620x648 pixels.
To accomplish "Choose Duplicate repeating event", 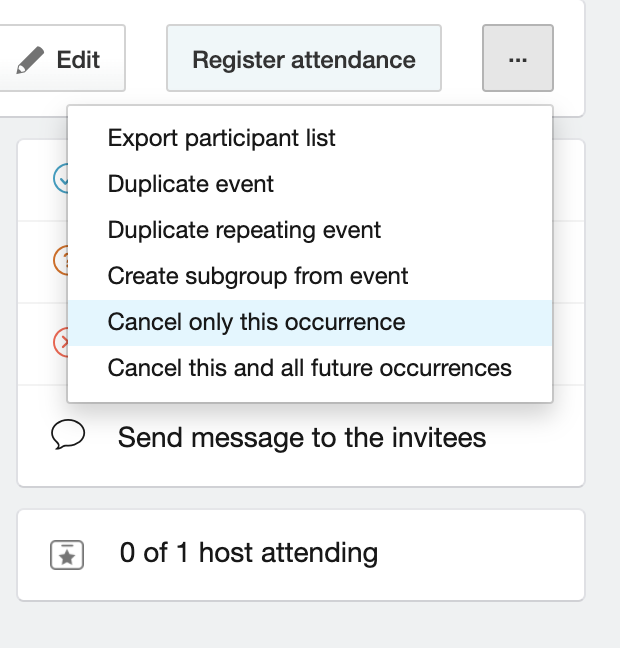I will pyautogui.click(x=244, y=230).
